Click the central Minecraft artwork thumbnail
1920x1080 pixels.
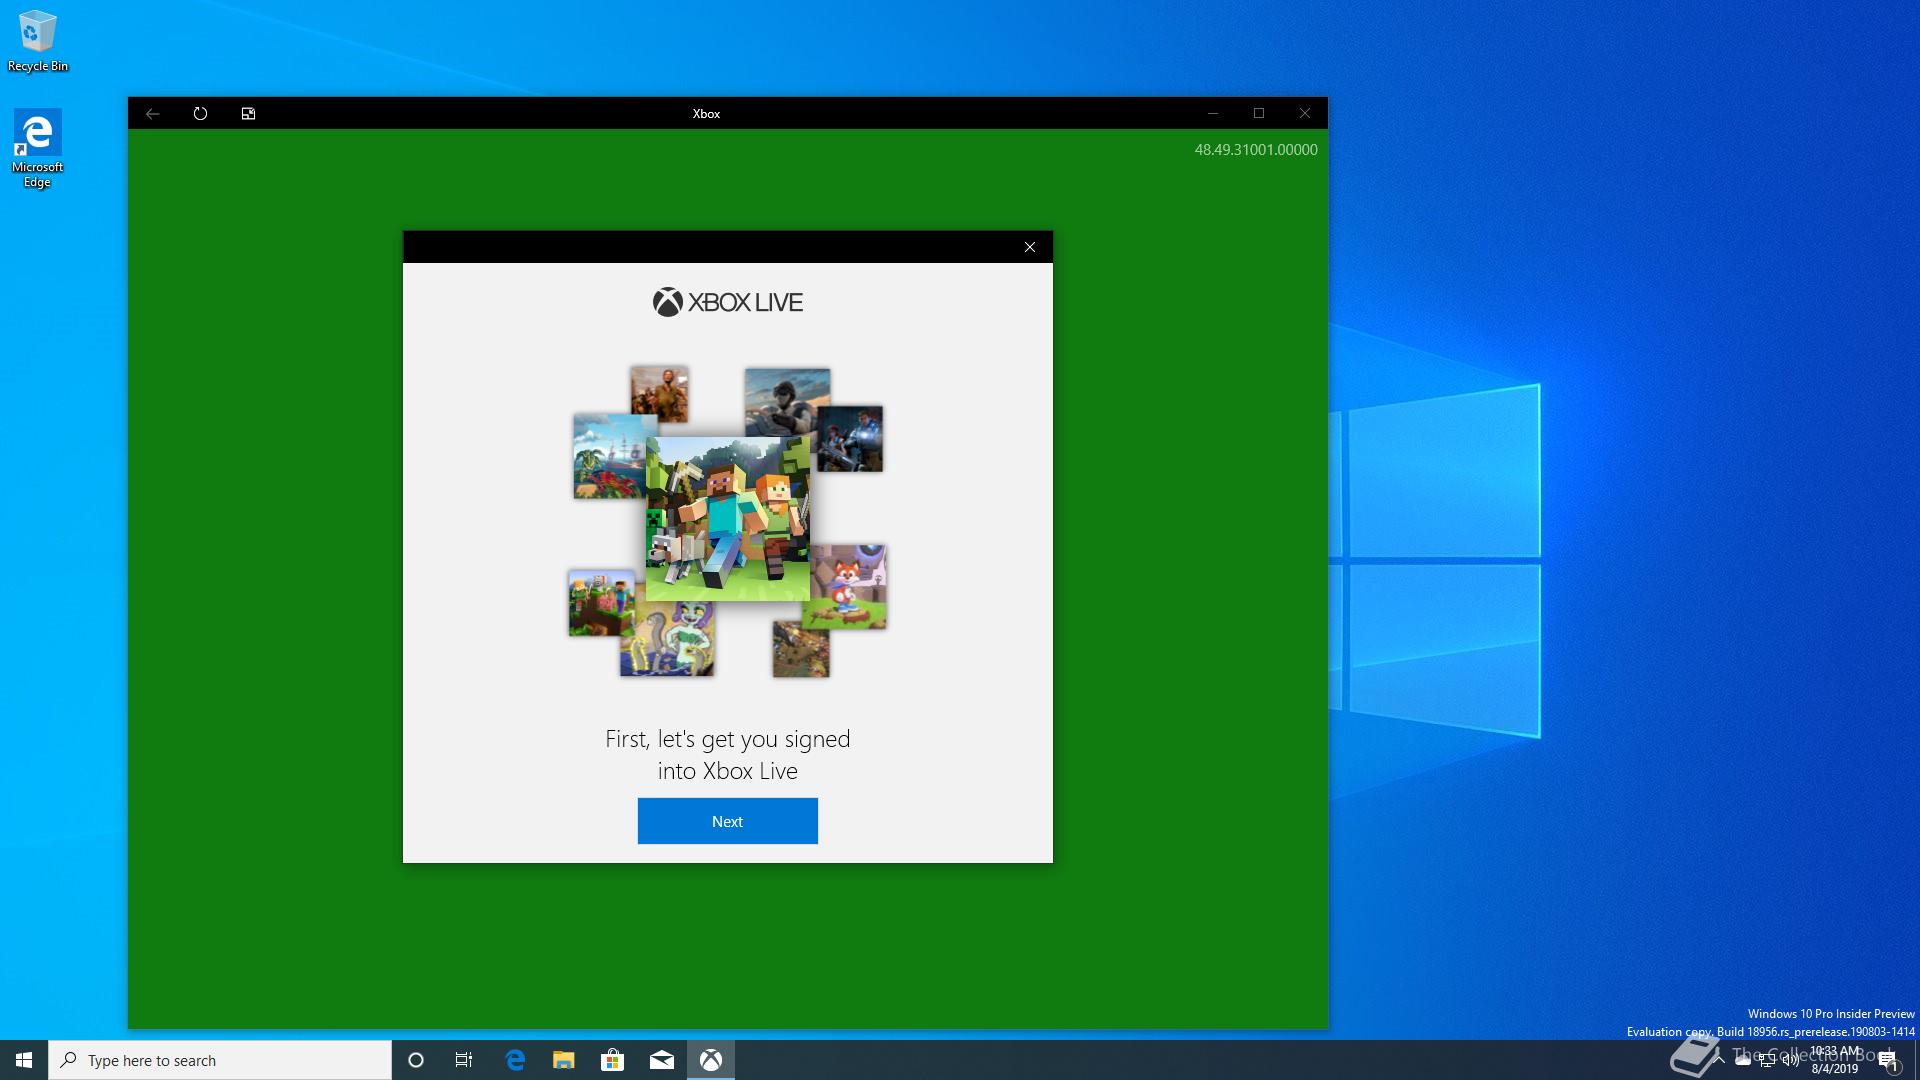pyautogui.click(x=727, y=518)
